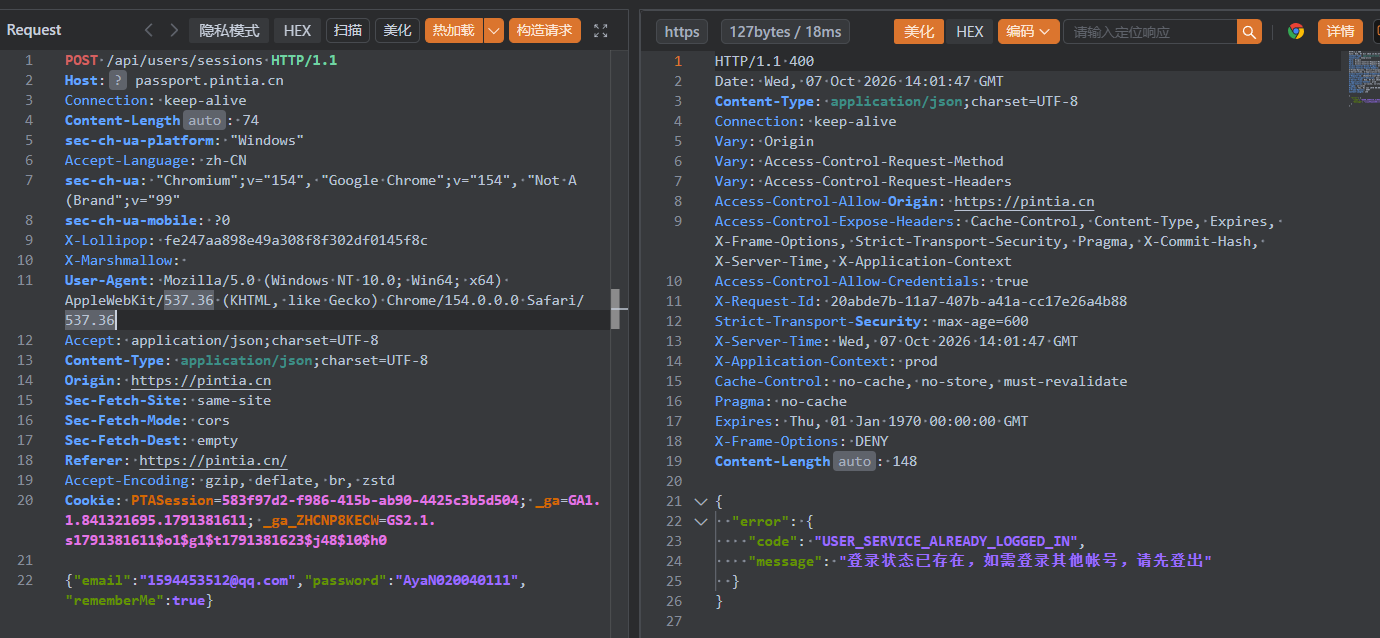This screenshot has height=638, width=1380.
Task: Click the HTTP/1.1 400 status line
Action: pyautogui.click(x=765, y=61)
